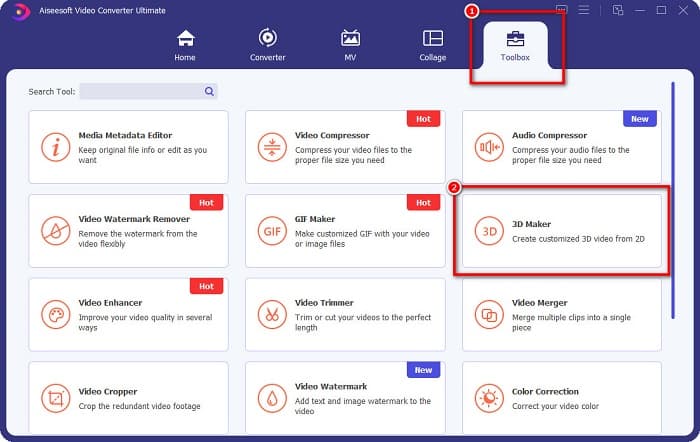
Task: Open Video Watermark Remover title
Action: pyautogui.click(x=134, y=219)
